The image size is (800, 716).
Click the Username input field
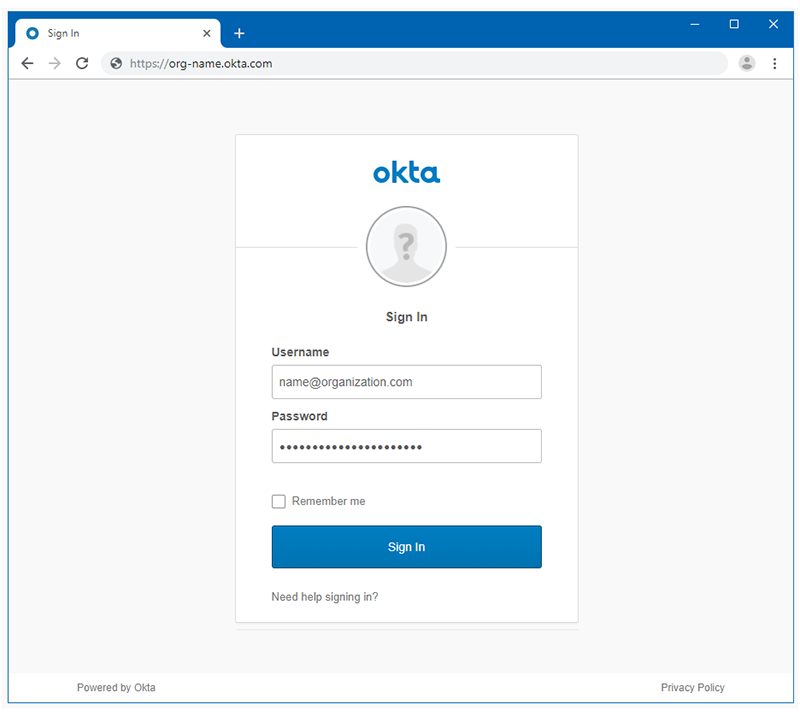406,382
